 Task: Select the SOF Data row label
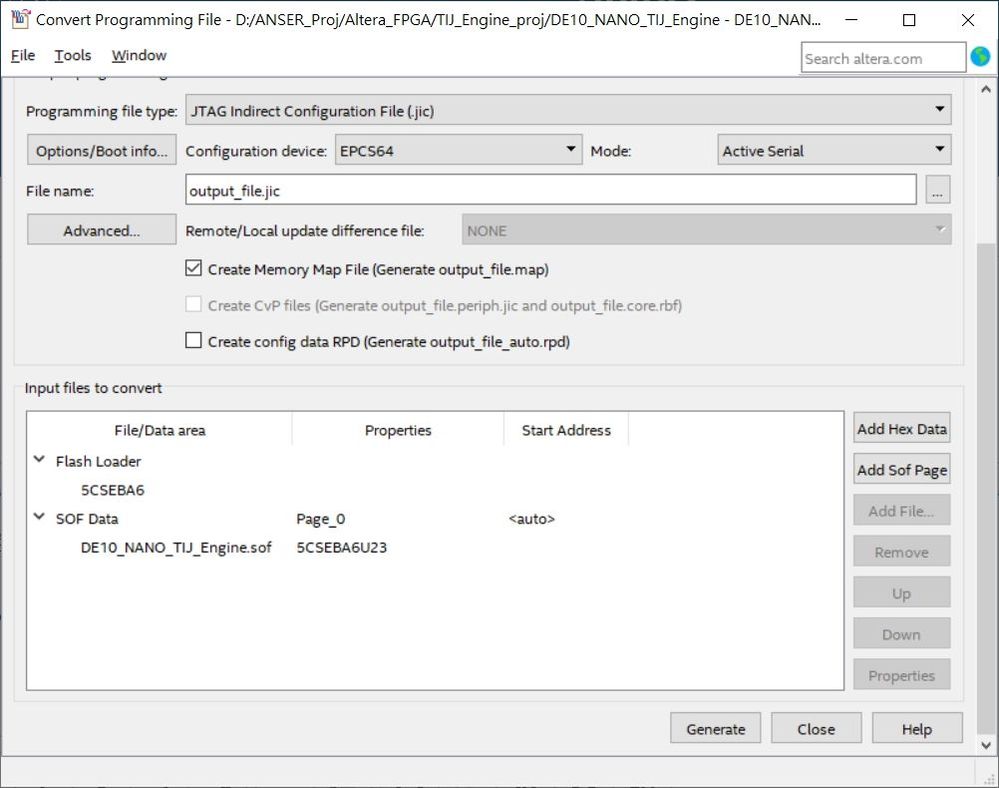(87, 519)
